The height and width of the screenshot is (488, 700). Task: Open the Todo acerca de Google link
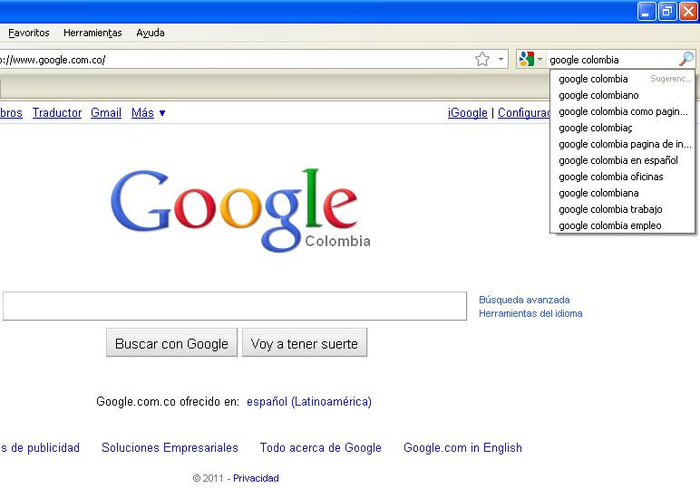321,447
